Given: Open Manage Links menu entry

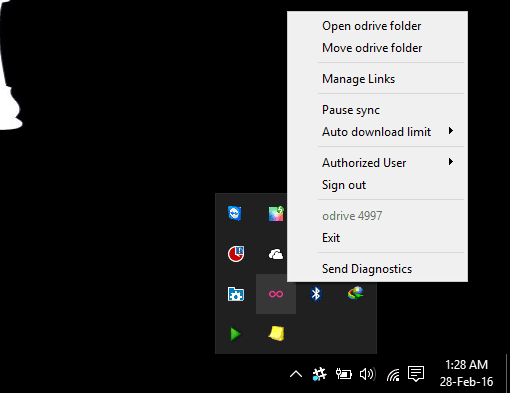Looking at the screenshot, I should 377,79.
